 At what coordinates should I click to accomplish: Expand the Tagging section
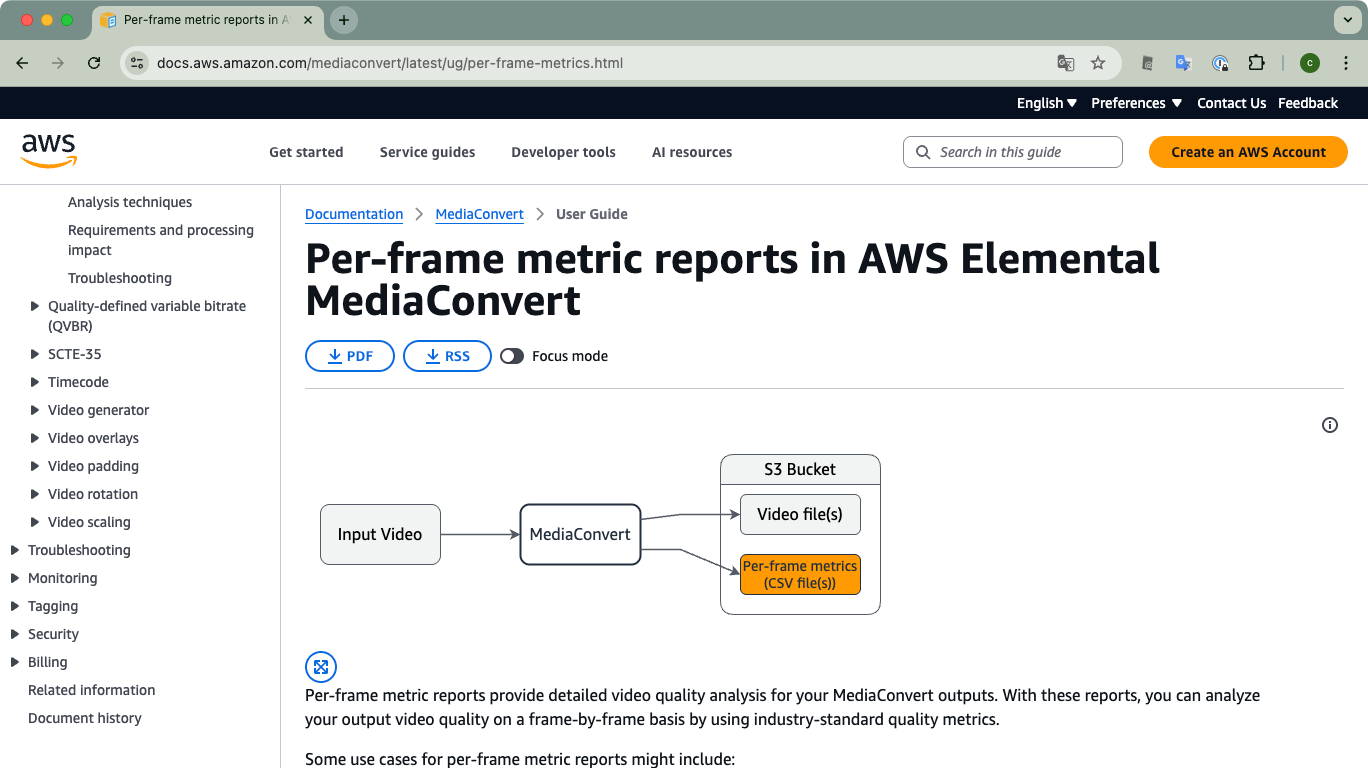point(15,606)
